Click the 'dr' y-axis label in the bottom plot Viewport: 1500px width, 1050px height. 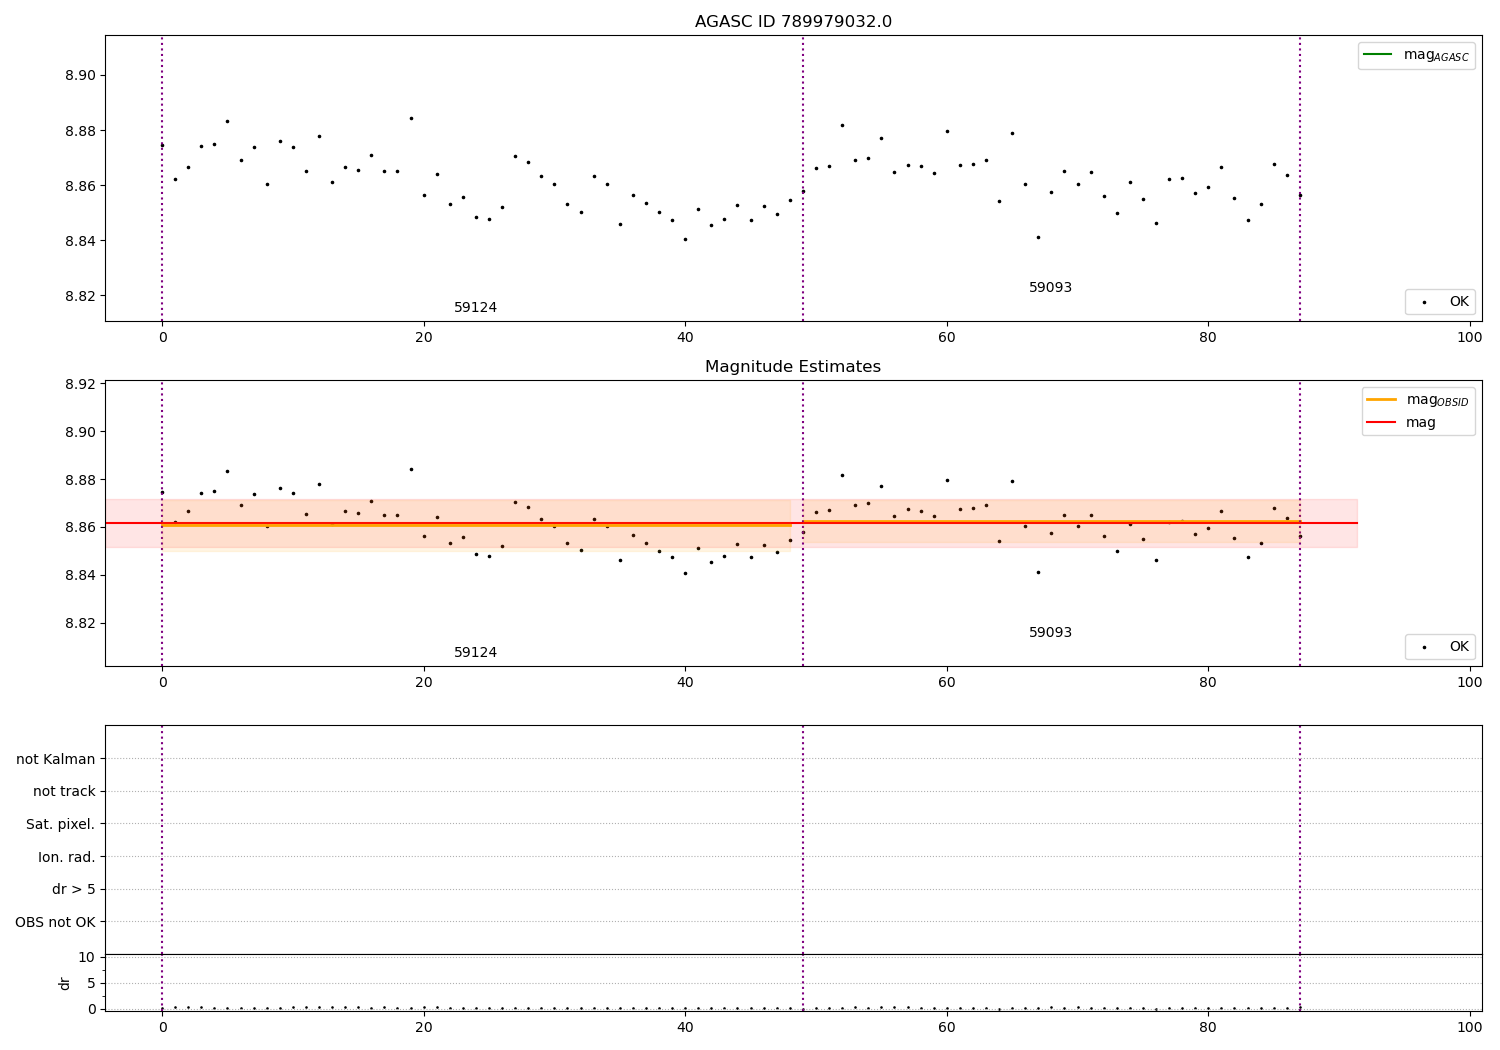[x=65, y=983]
